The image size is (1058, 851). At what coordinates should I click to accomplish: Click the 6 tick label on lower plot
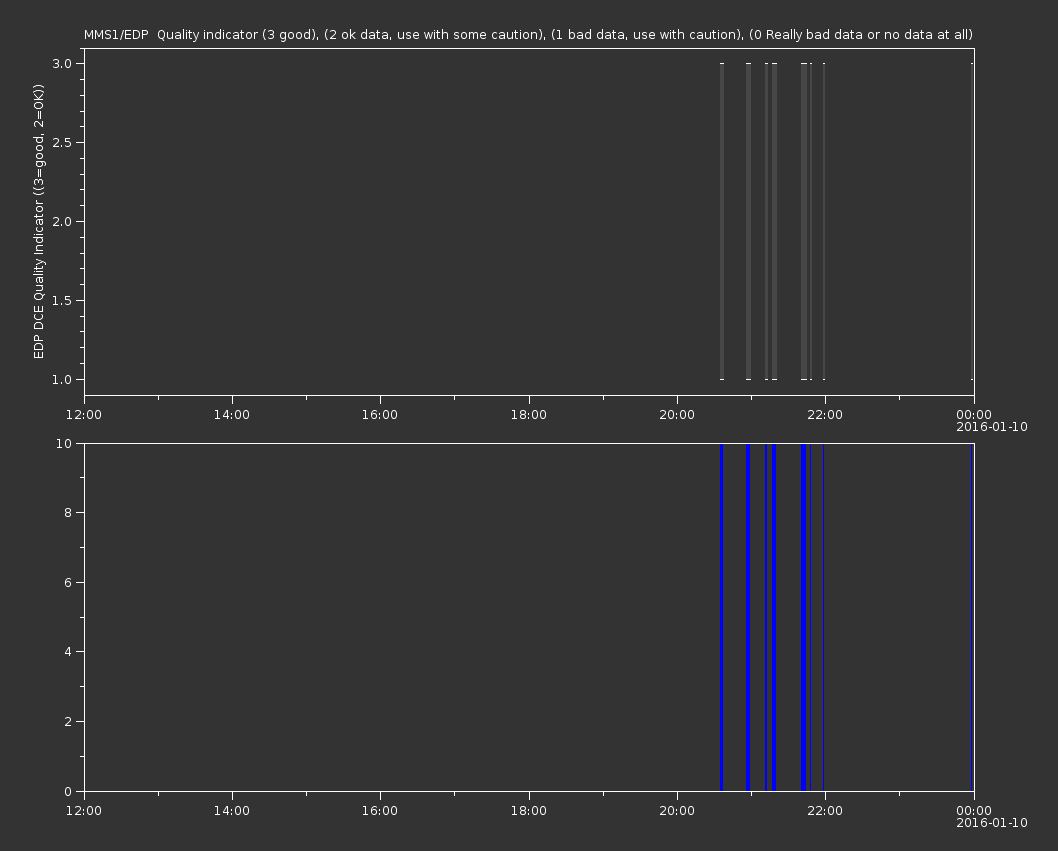(68, 582)
